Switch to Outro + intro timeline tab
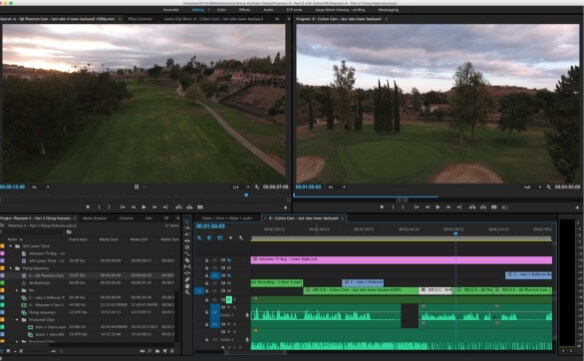Screen dimensions: 584x361 (227, 218)
